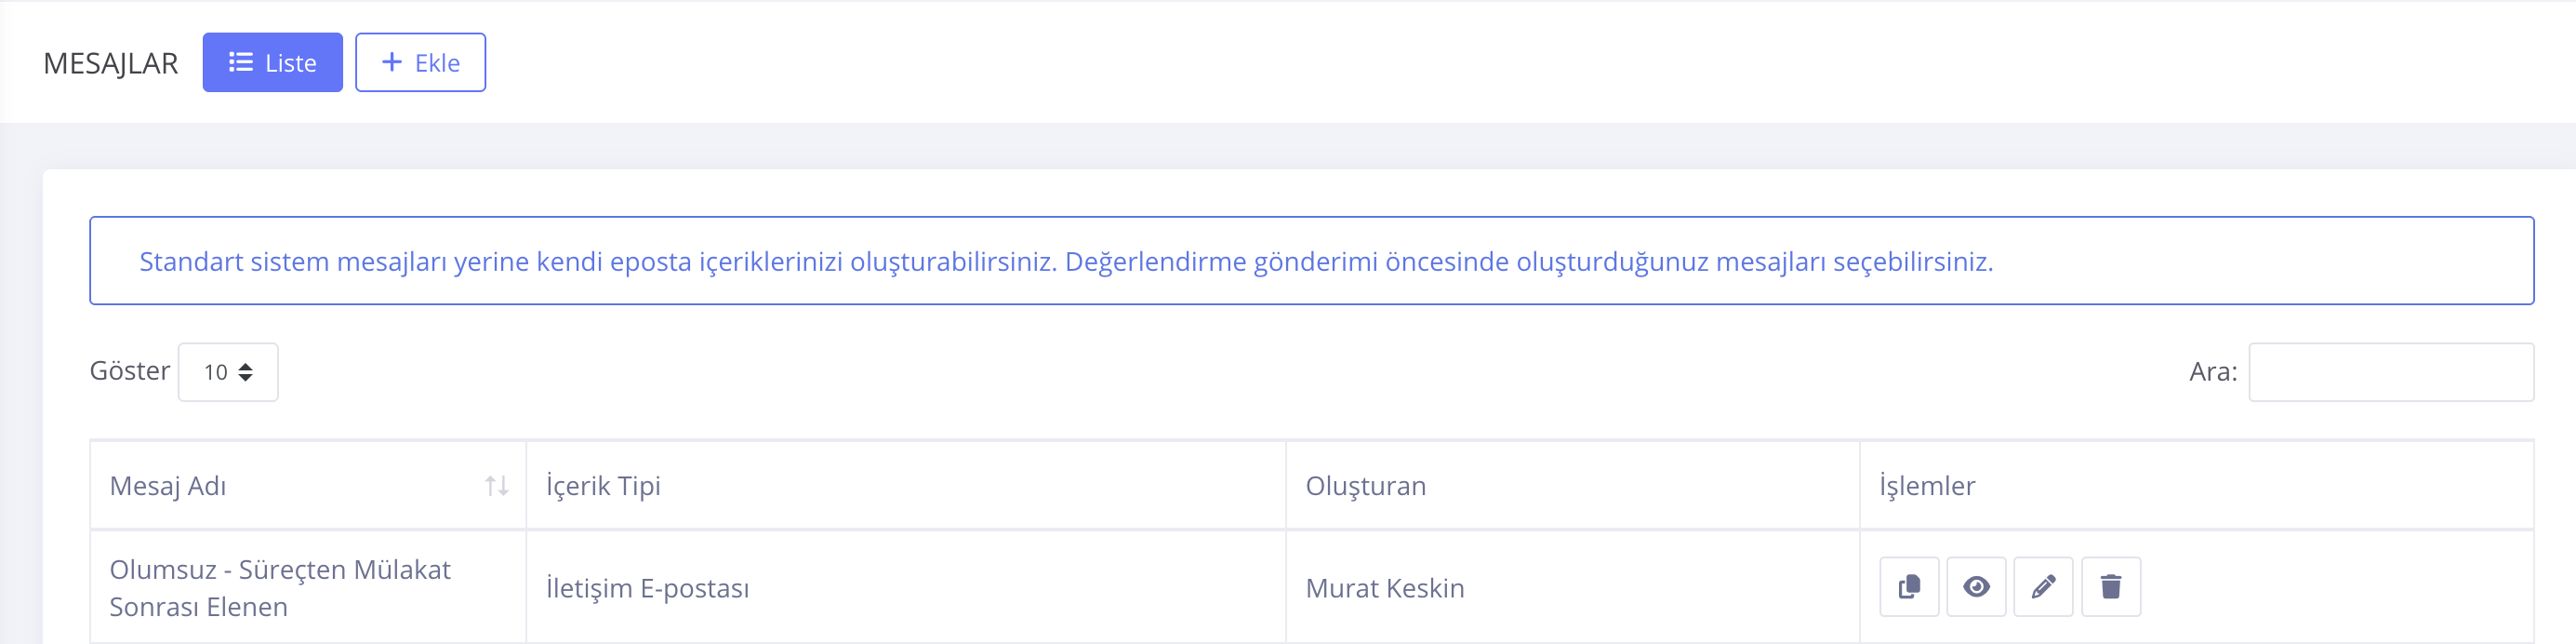Click inside the Ara search field
Screen dimensions: 2576x644
tap(2390, 372)
